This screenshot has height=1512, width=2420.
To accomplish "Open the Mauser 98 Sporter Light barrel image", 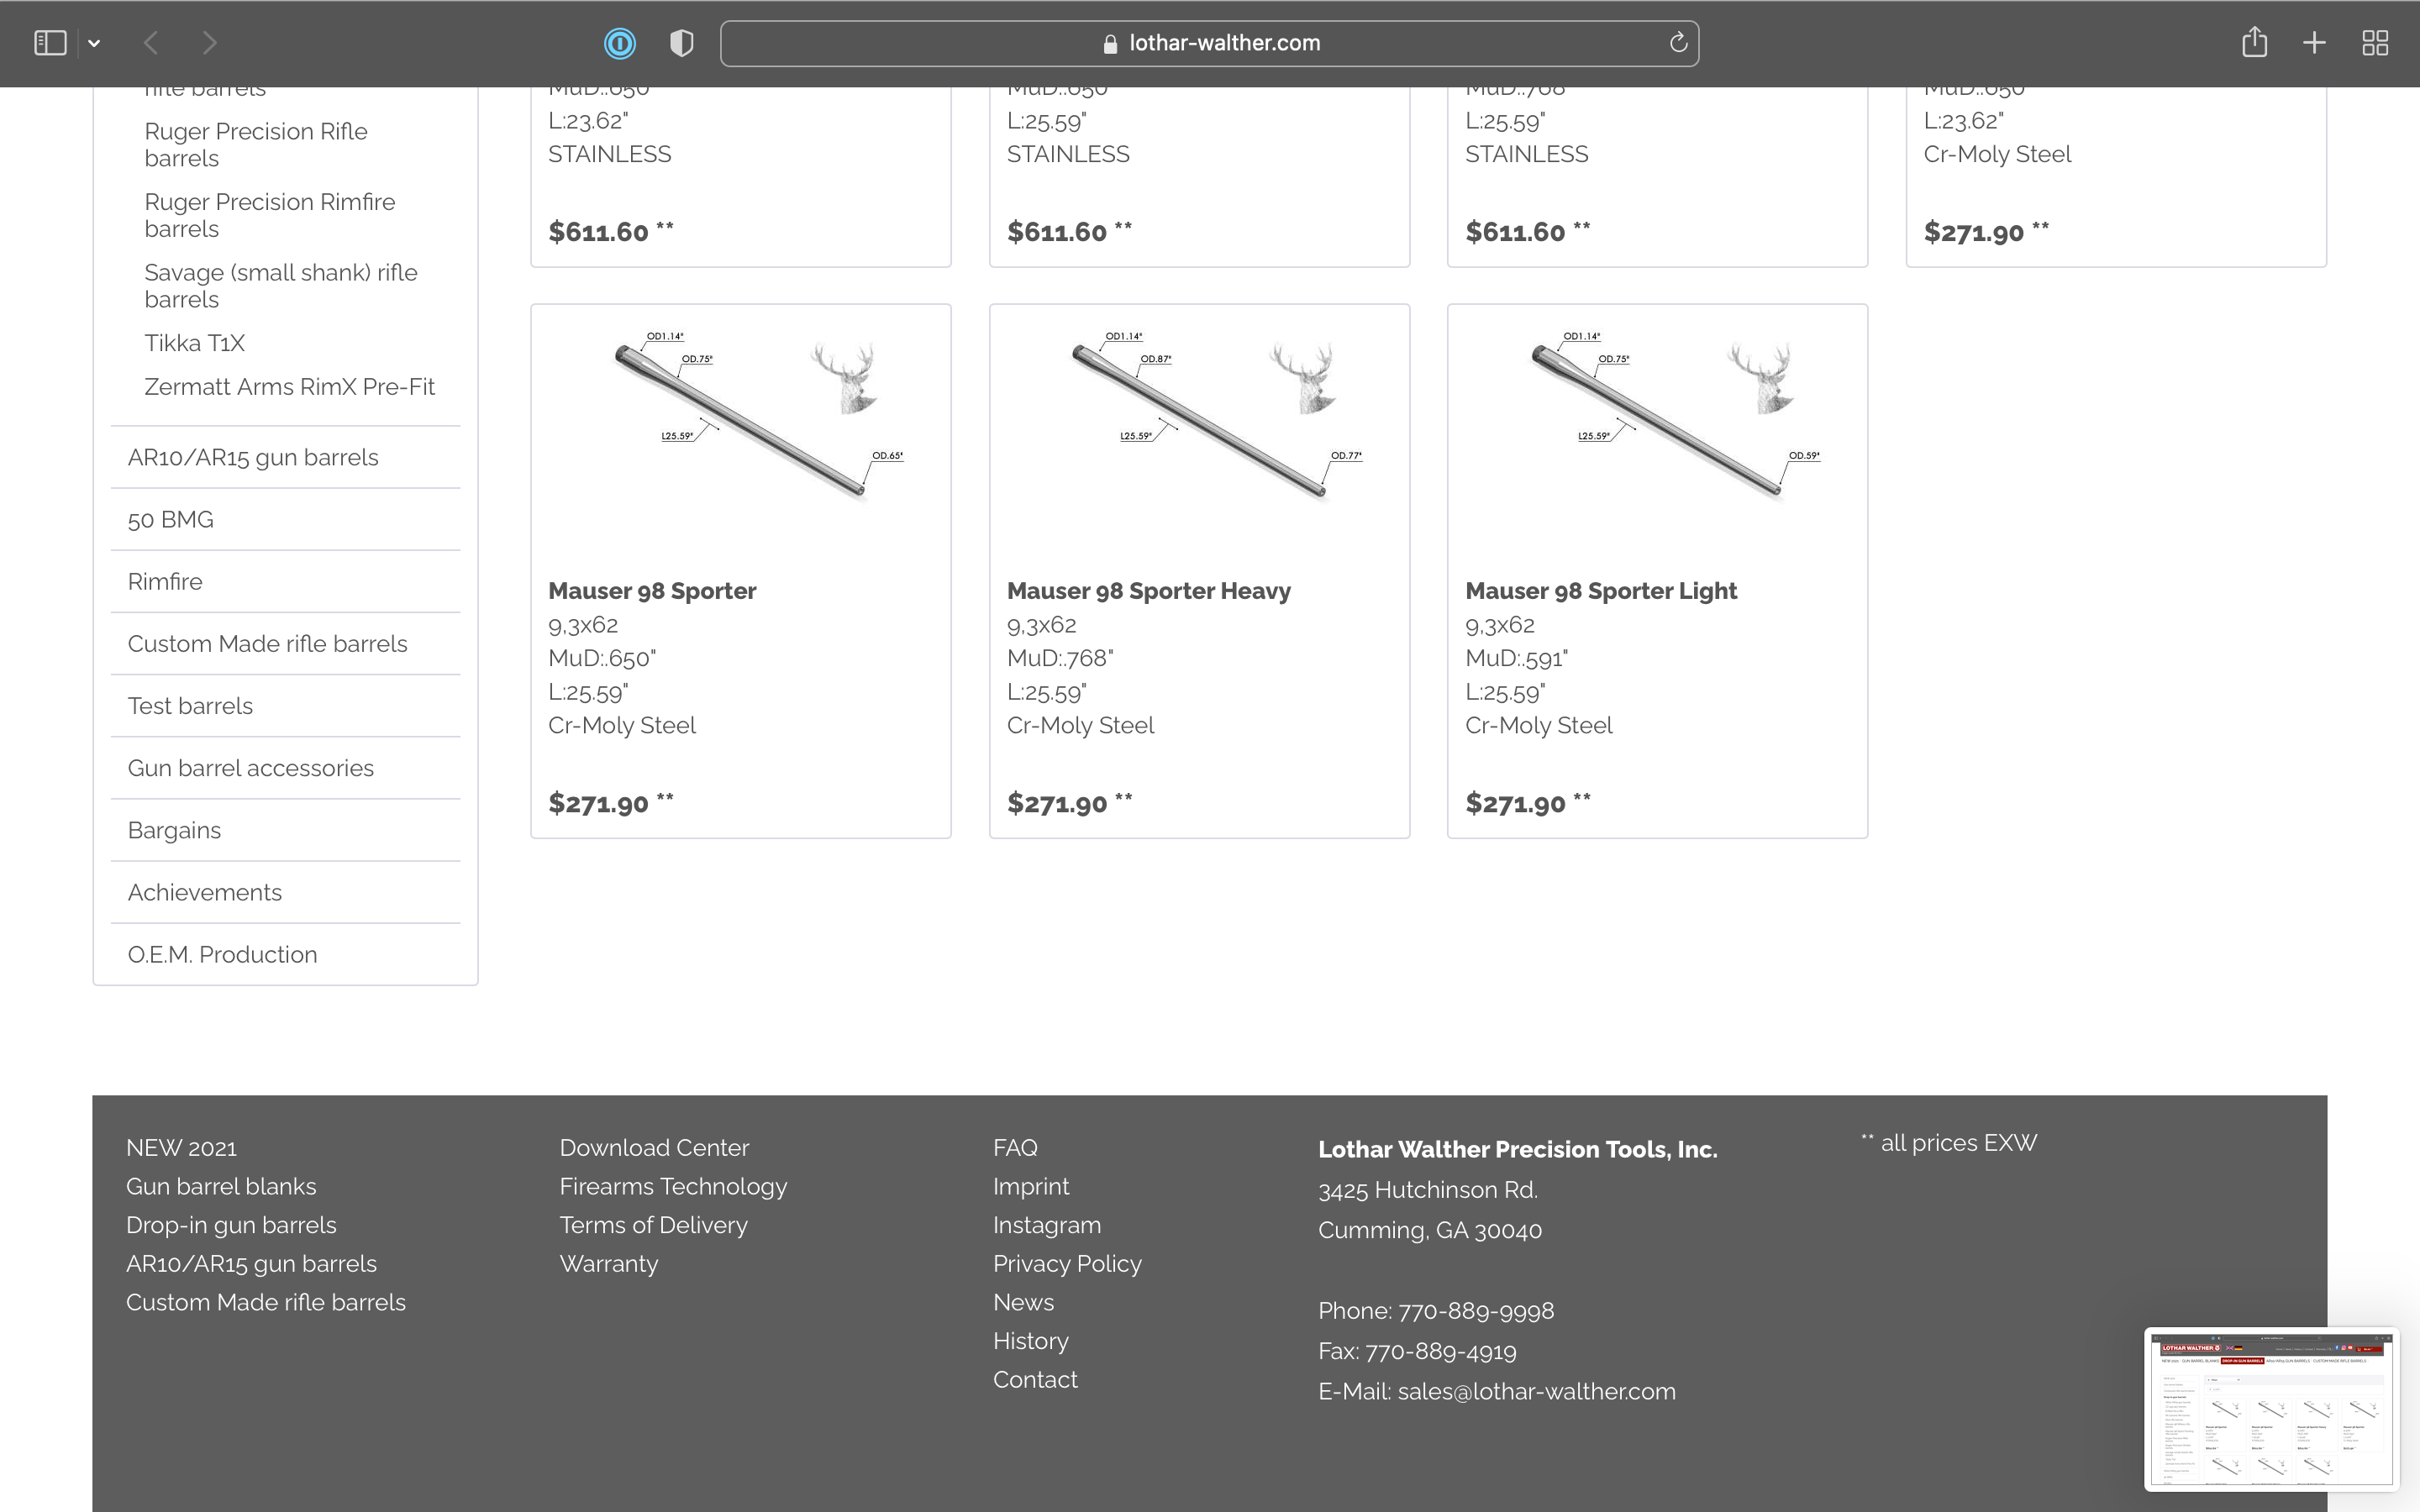I will [x=1657, y=418].
